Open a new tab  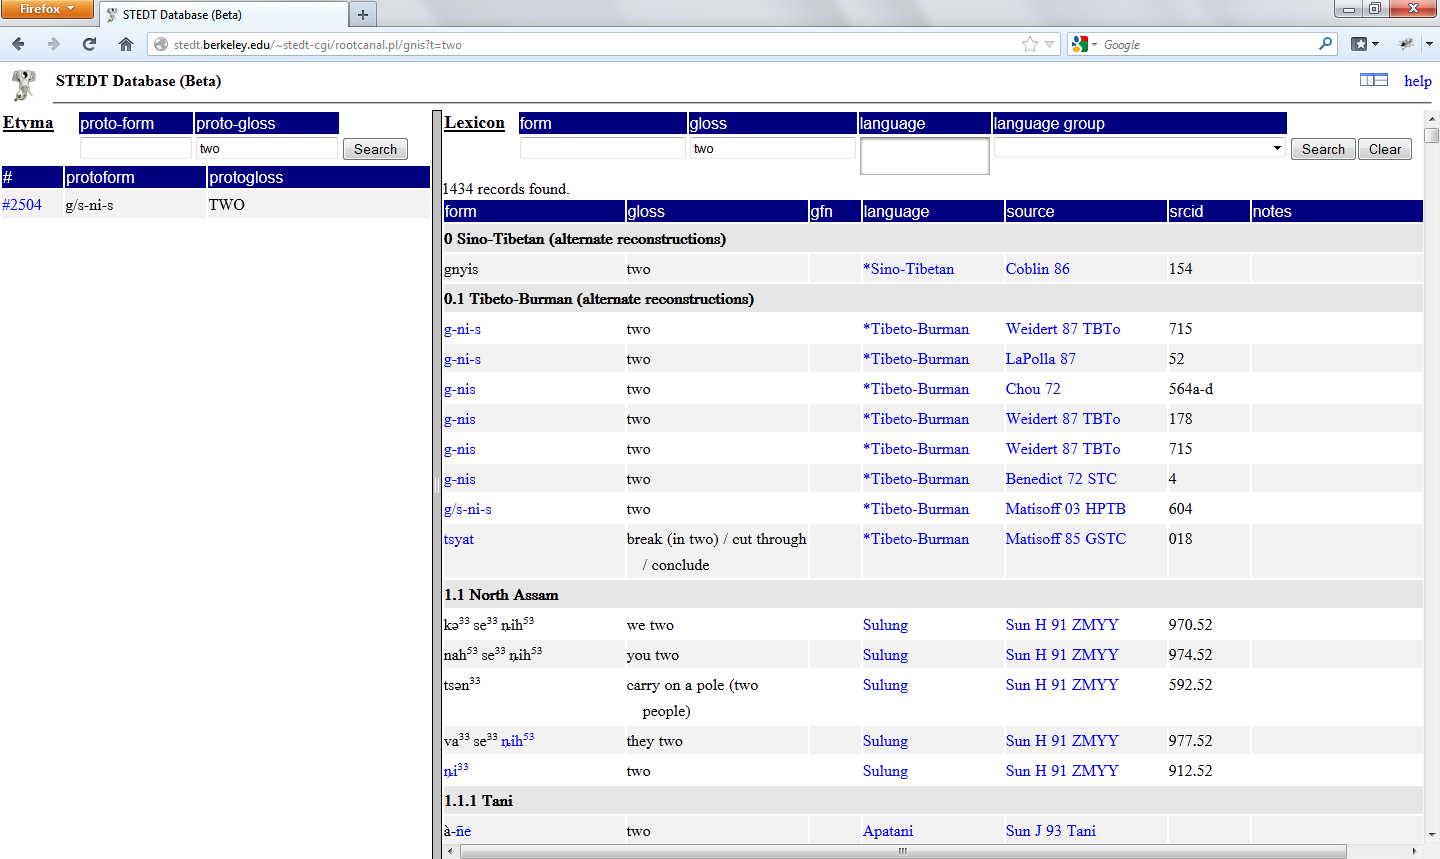[363, 14]
